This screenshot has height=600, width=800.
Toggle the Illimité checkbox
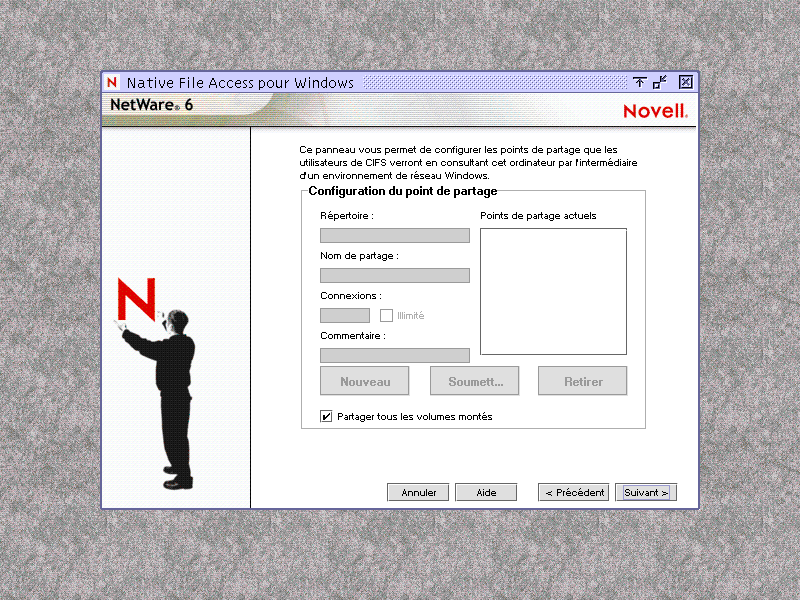pos(386,315)
